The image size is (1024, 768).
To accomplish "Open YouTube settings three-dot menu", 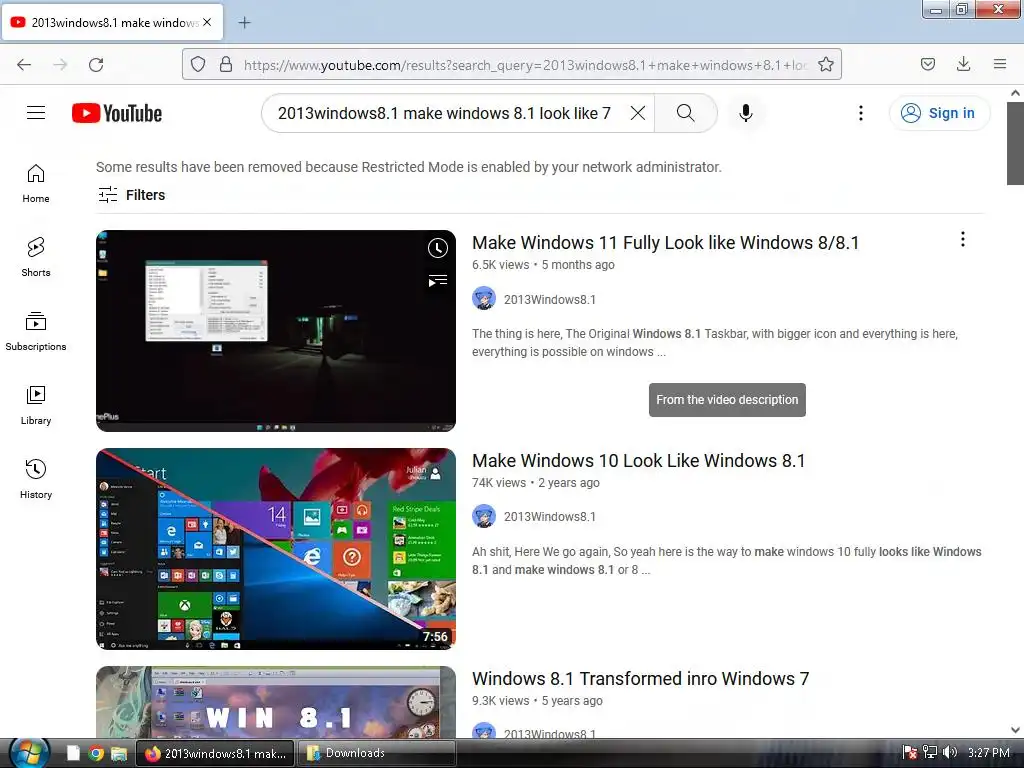I will pyautogui.click(x=861, y=113).
